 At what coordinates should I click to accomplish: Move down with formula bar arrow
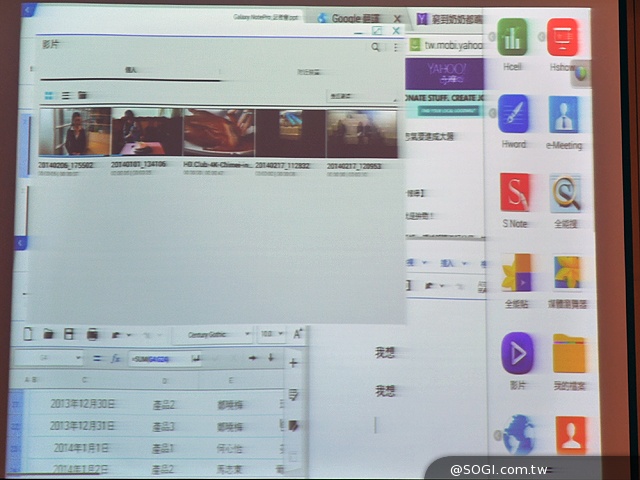(271, 358)
